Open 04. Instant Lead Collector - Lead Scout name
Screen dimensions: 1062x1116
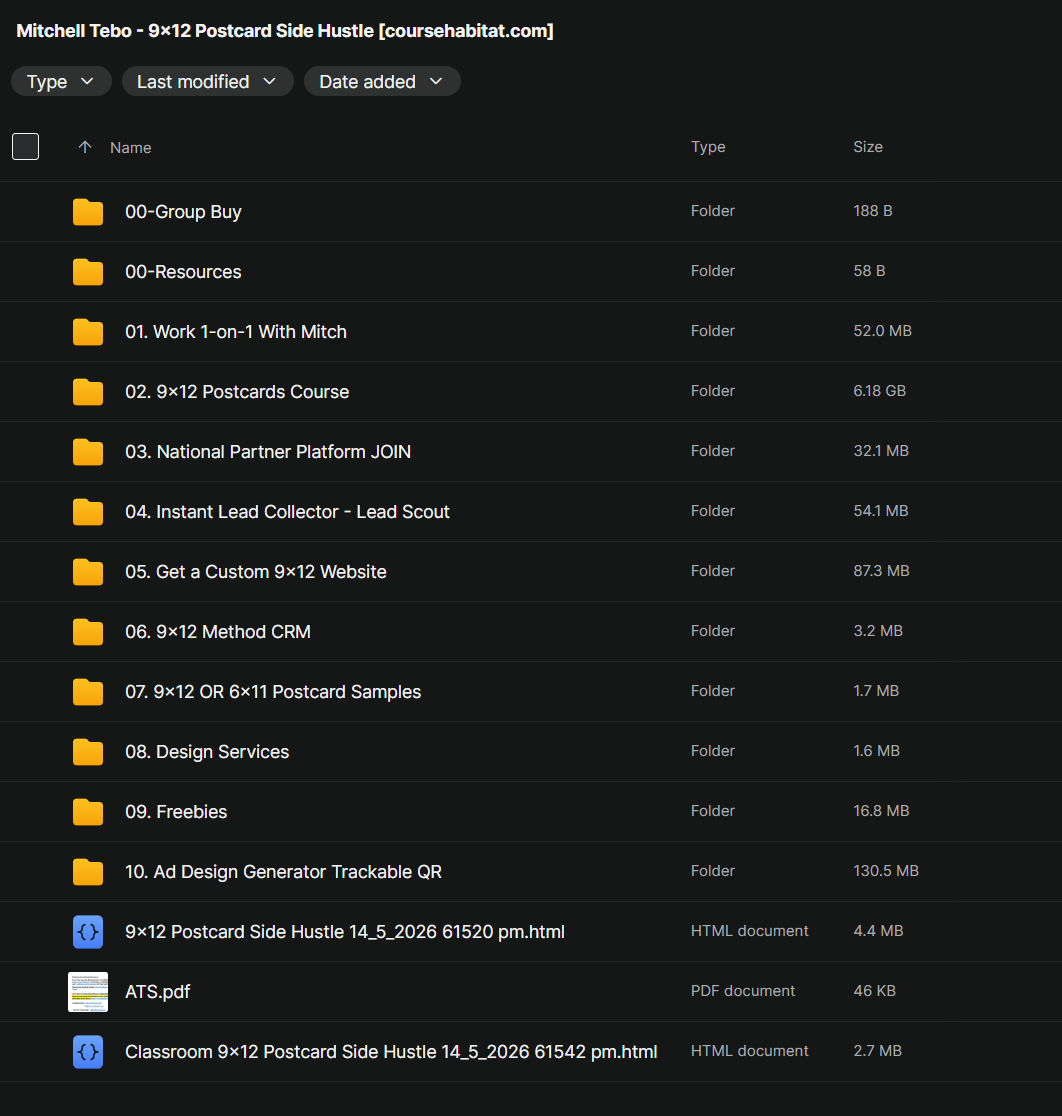click(x=288, y=512)
